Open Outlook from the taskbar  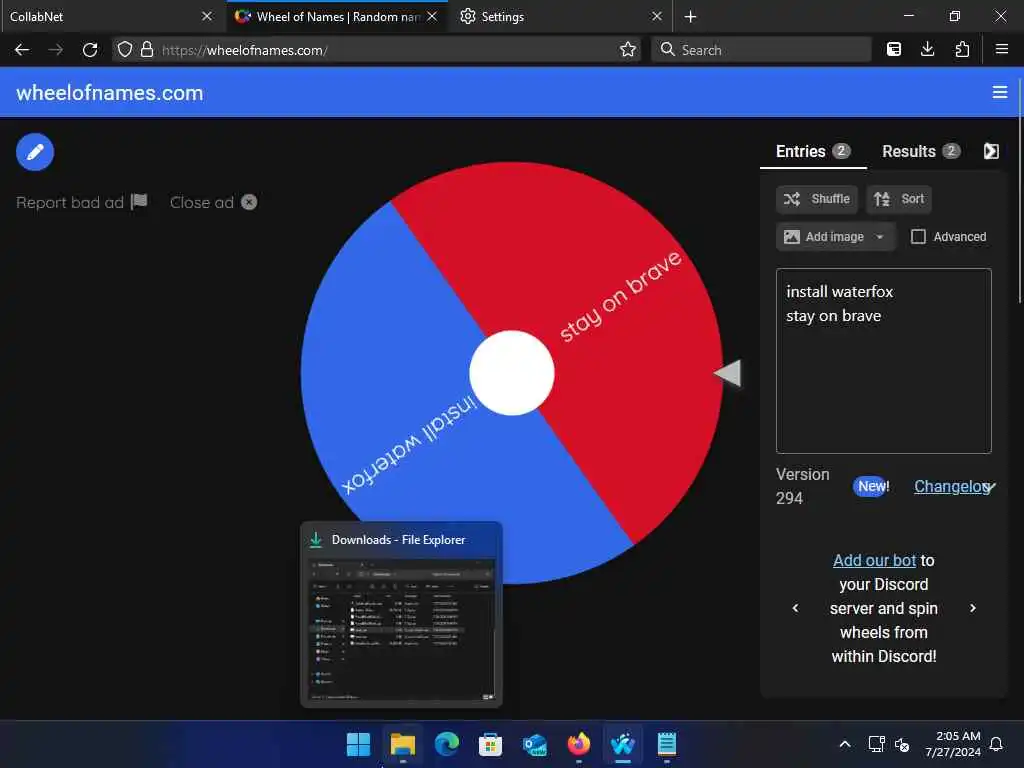pos(535,744)
